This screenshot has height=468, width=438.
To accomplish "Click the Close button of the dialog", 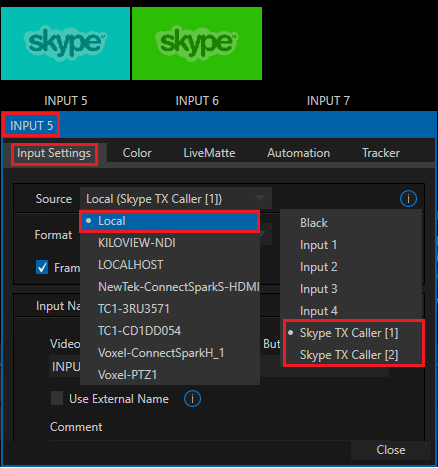I will 391,450.
